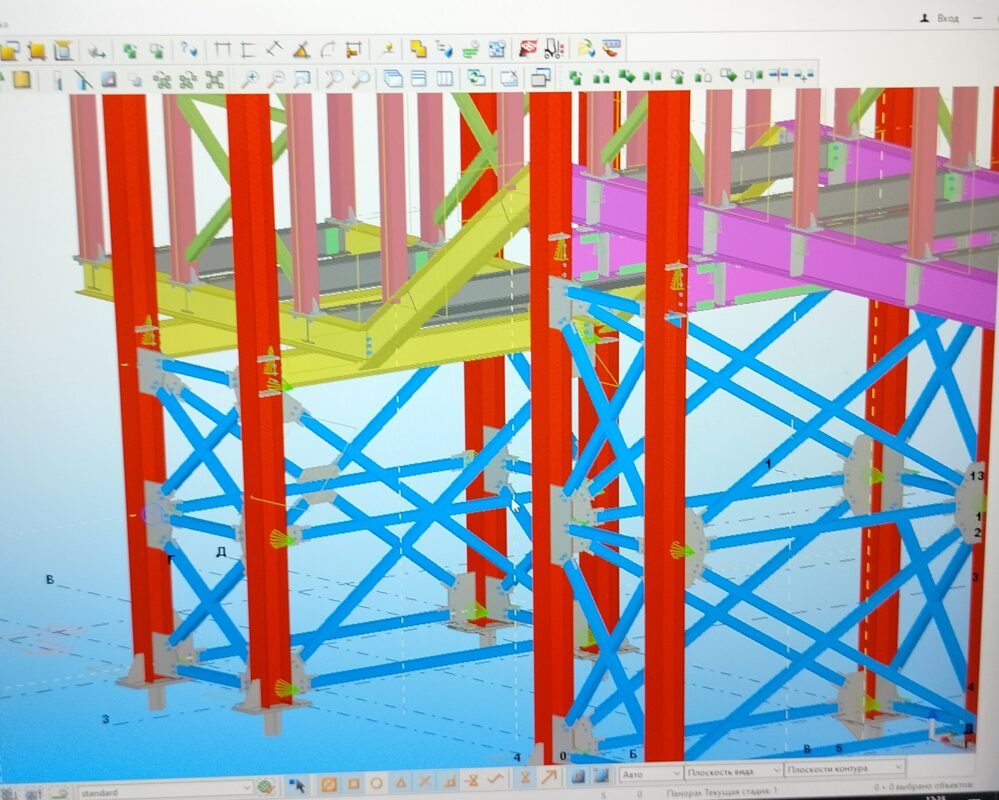Toggle the circle snap switch in bottom bar

tap(376, 782)
